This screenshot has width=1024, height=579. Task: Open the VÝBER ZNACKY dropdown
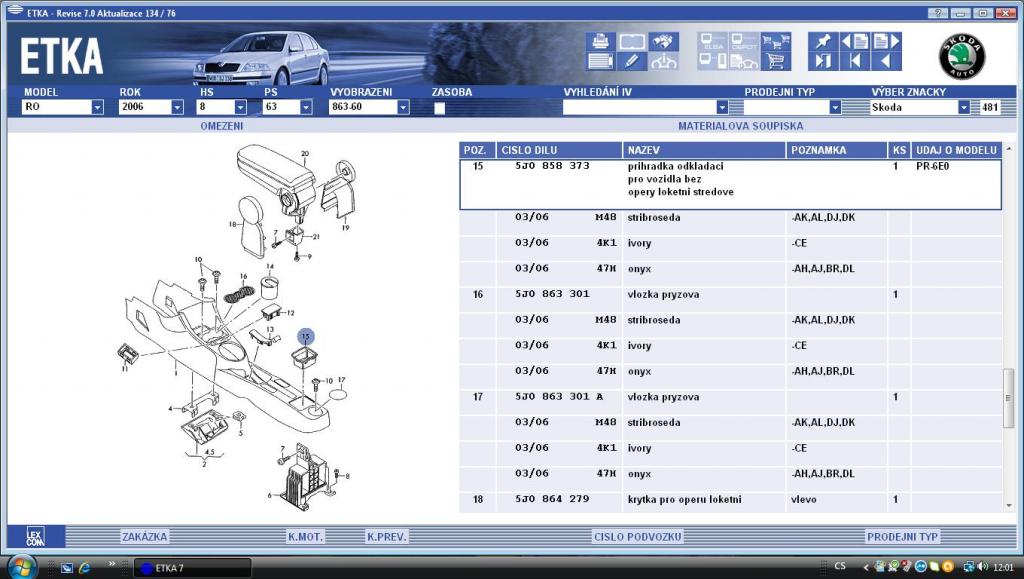click(x=963, y=107)
